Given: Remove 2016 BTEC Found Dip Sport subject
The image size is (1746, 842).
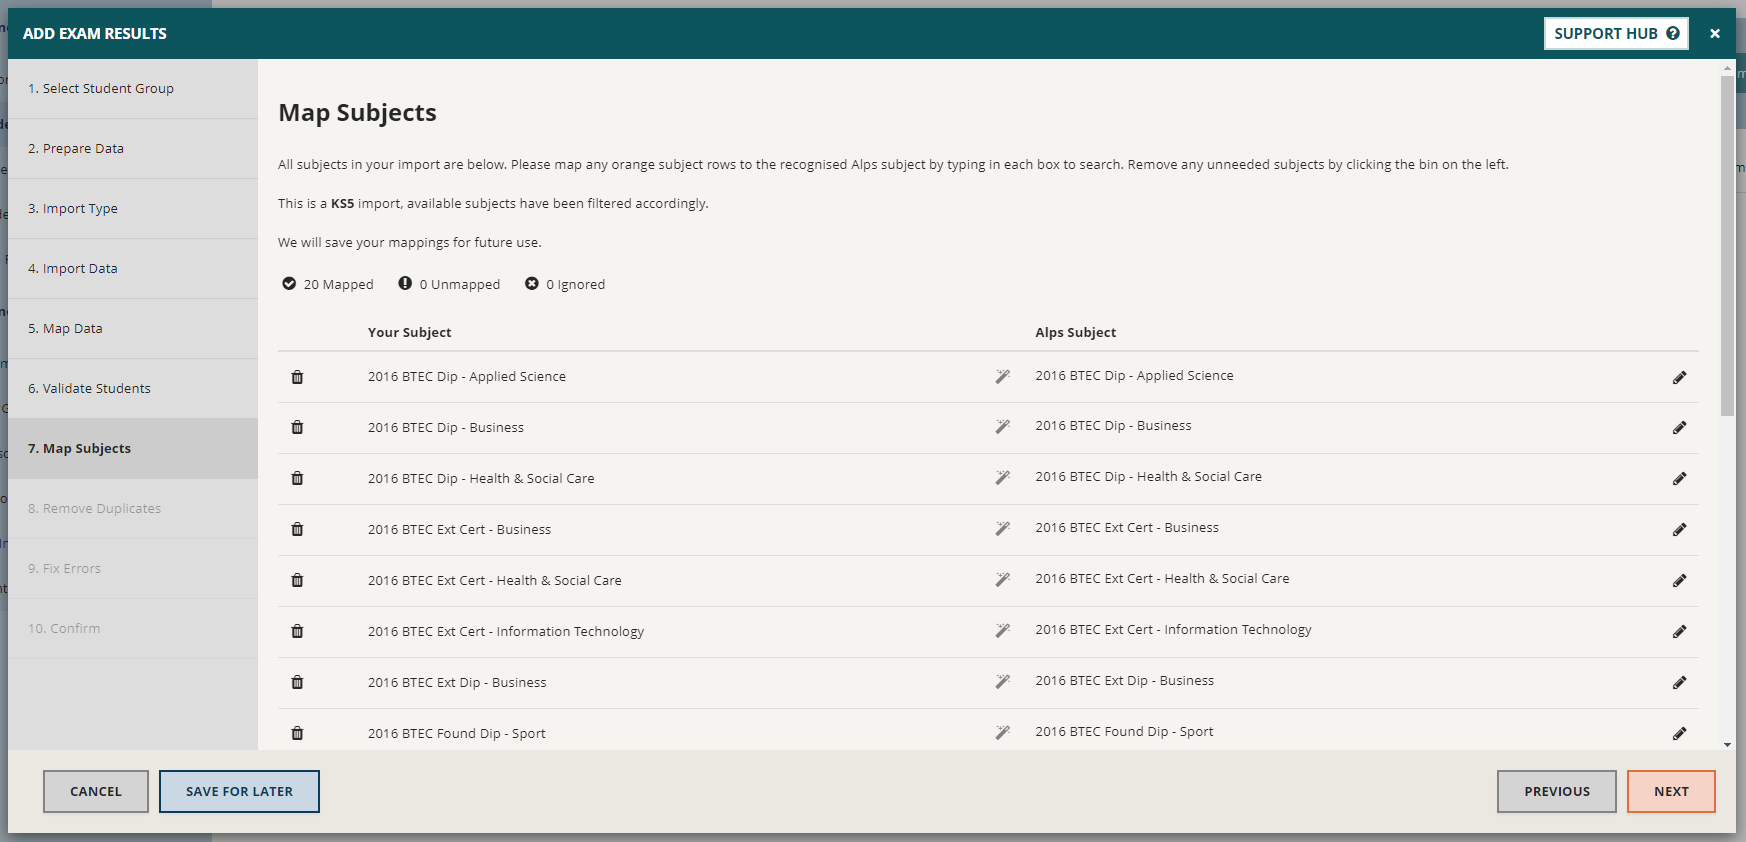Looking at the screenshot, I should (297, 733).
